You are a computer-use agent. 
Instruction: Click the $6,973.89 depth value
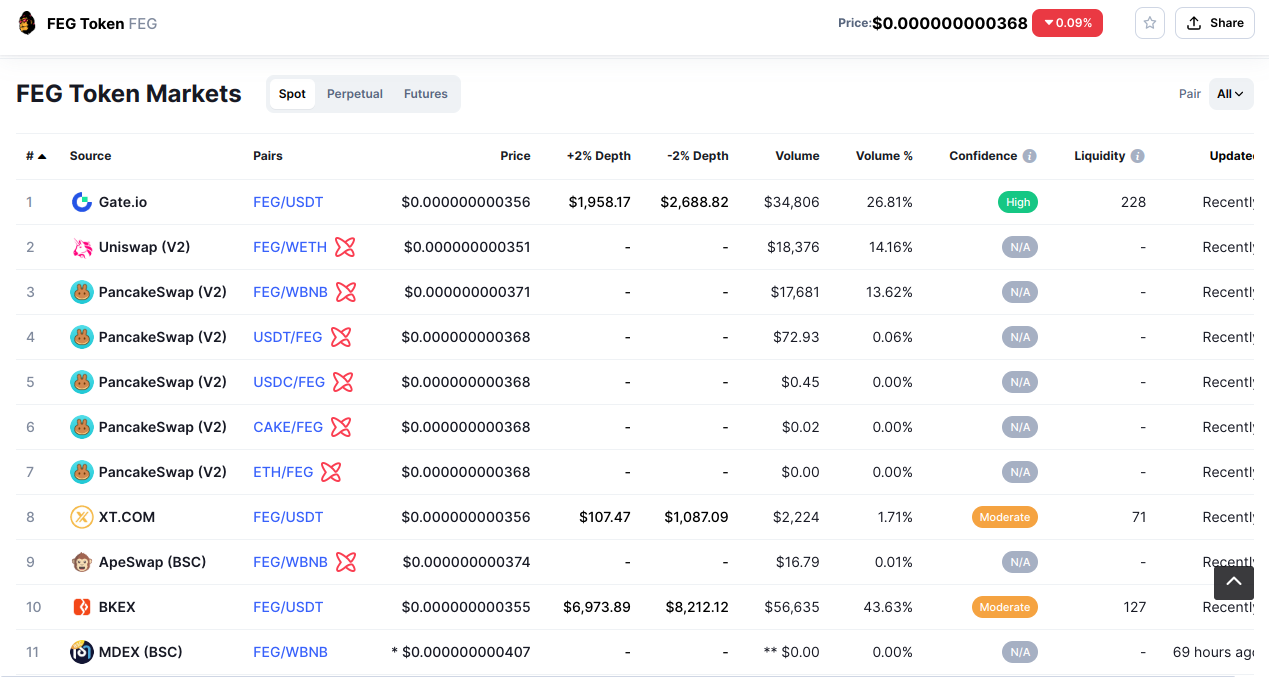click(x=597, y=607)
